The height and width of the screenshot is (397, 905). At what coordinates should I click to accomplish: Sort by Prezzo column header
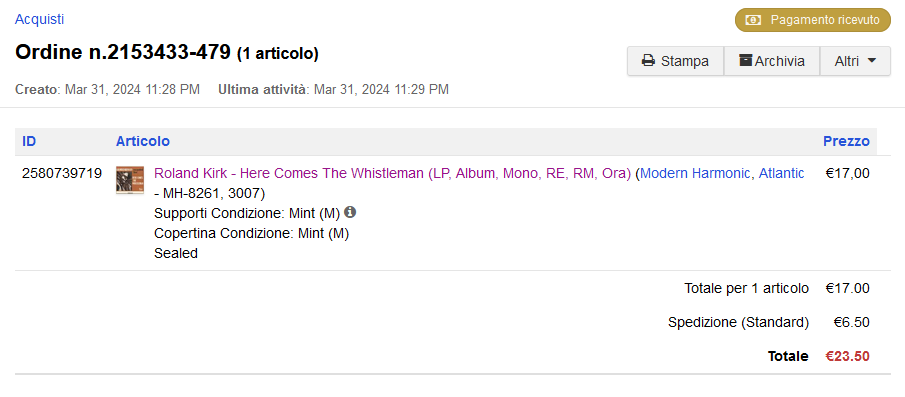(x=846, y=141)
